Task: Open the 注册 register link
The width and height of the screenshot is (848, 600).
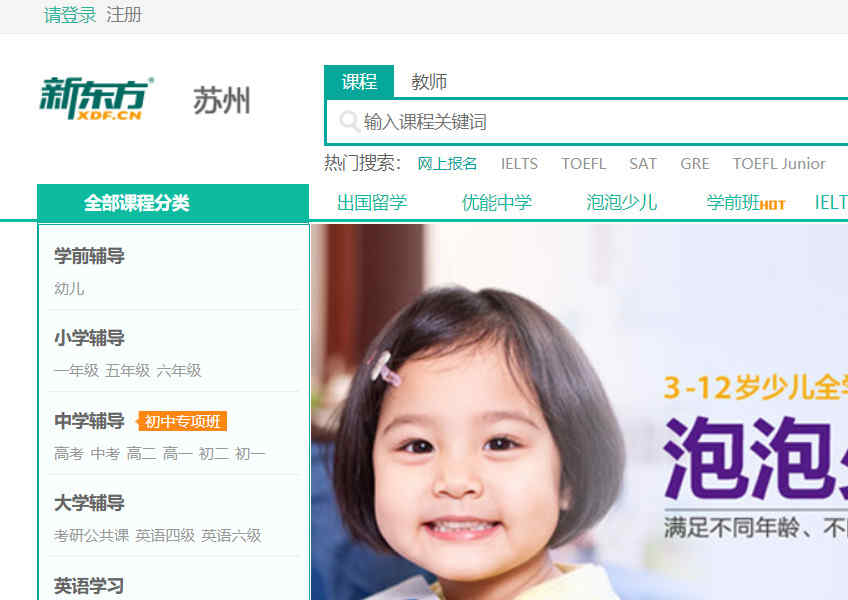Action: 124,15
